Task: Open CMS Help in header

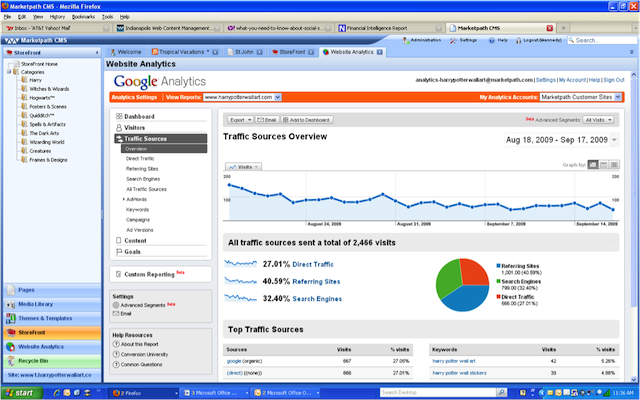Action: coord(498,40)
